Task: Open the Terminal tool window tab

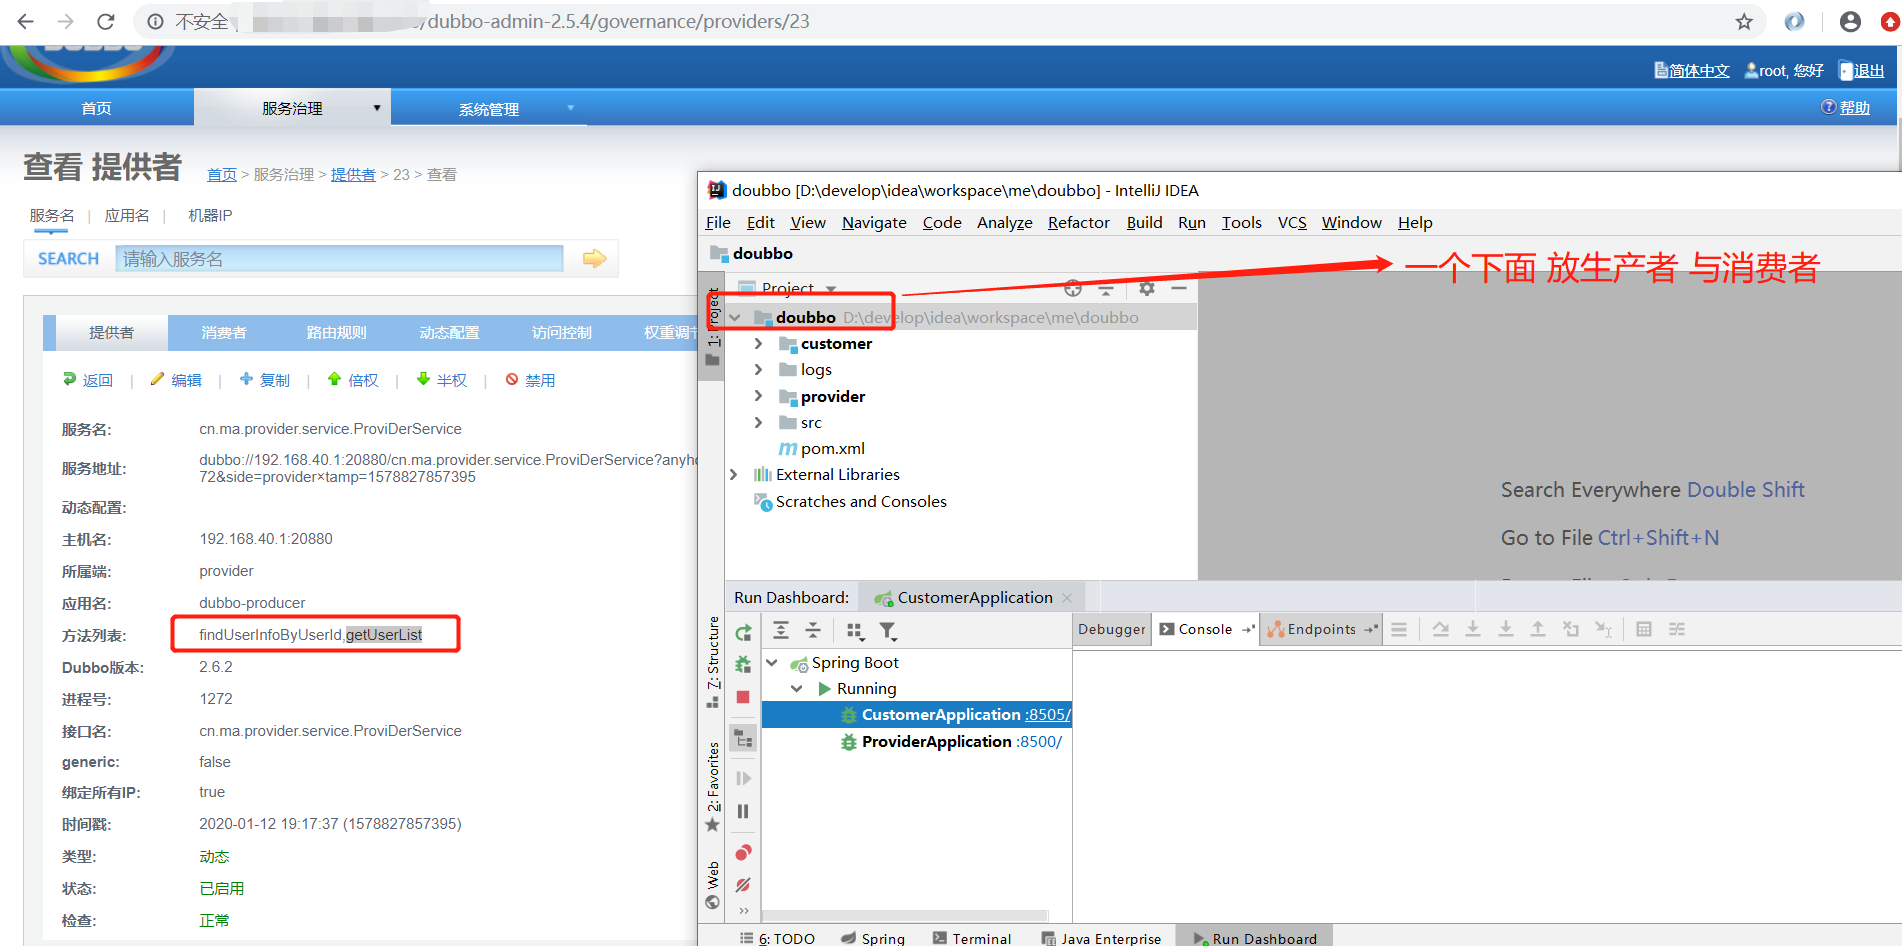Action: tap(972, 938)
